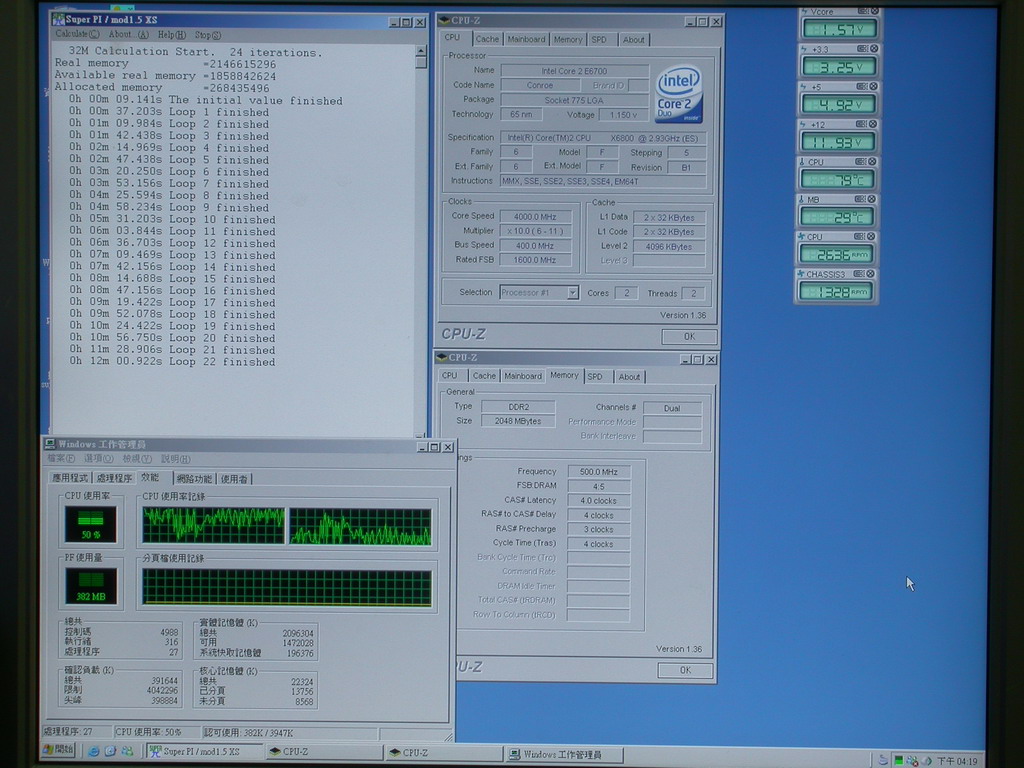Switch to Windows 工作管理員 taskbar button
1024x768 pixels.
coord(564,755)
